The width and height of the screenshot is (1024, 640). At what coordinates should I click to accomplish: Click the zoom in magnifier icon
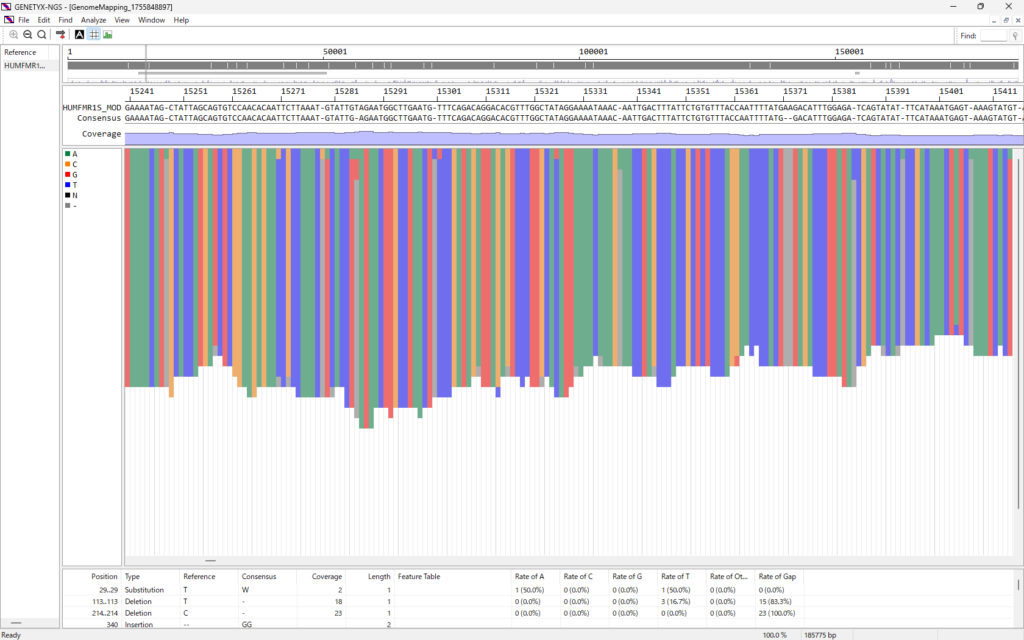tap(14, 34)
